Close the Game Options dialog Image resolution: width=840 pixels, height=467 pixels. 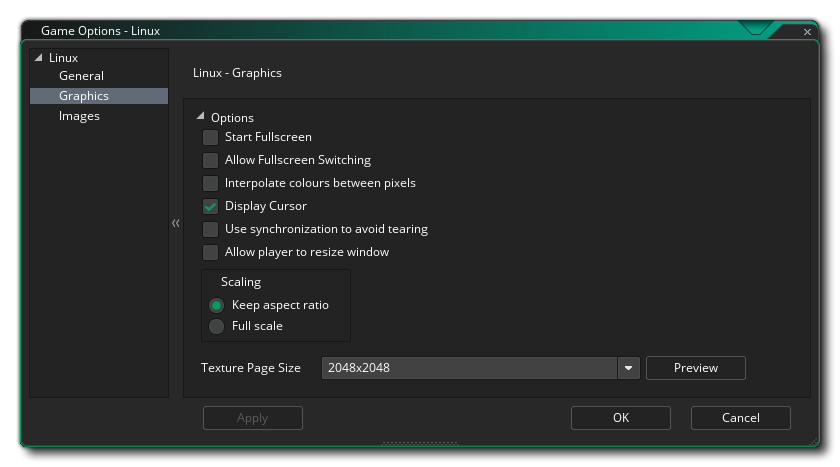(x=808, y=32)
